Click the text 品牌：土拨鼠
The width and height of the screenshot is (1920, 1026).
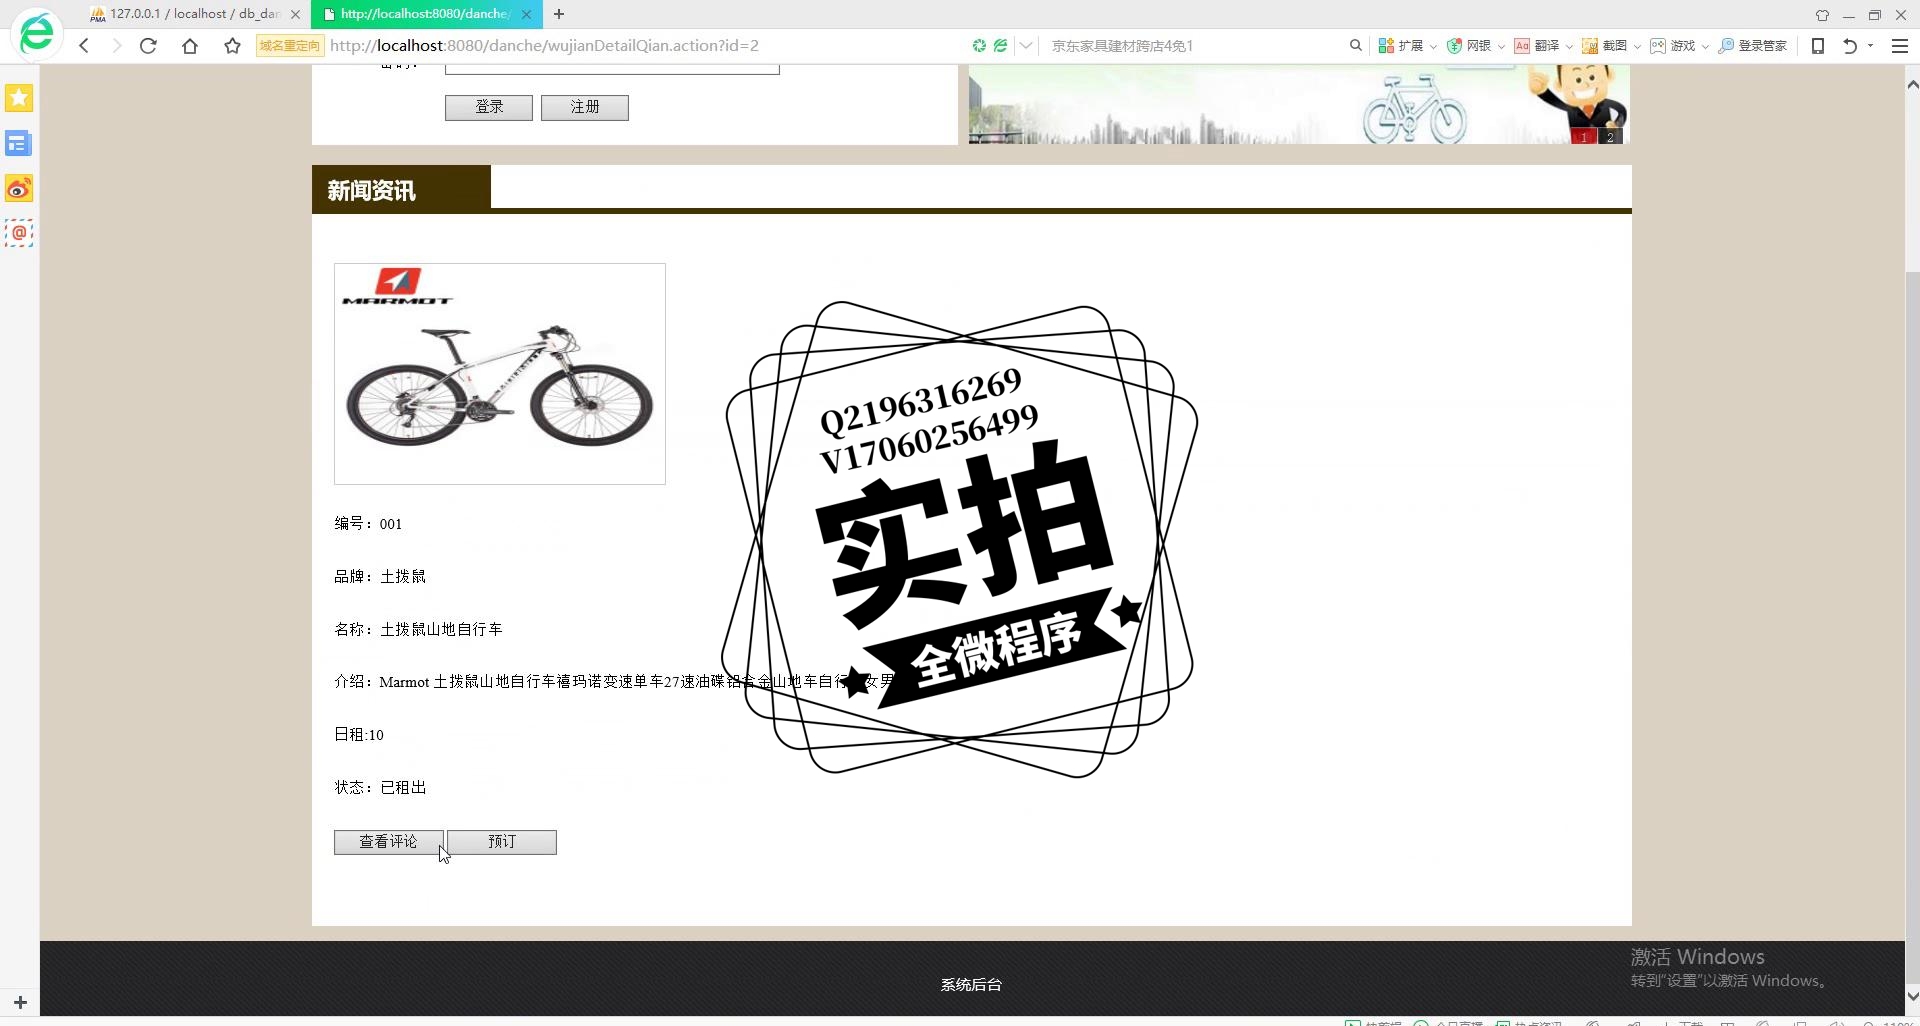(x=380, y=577)
